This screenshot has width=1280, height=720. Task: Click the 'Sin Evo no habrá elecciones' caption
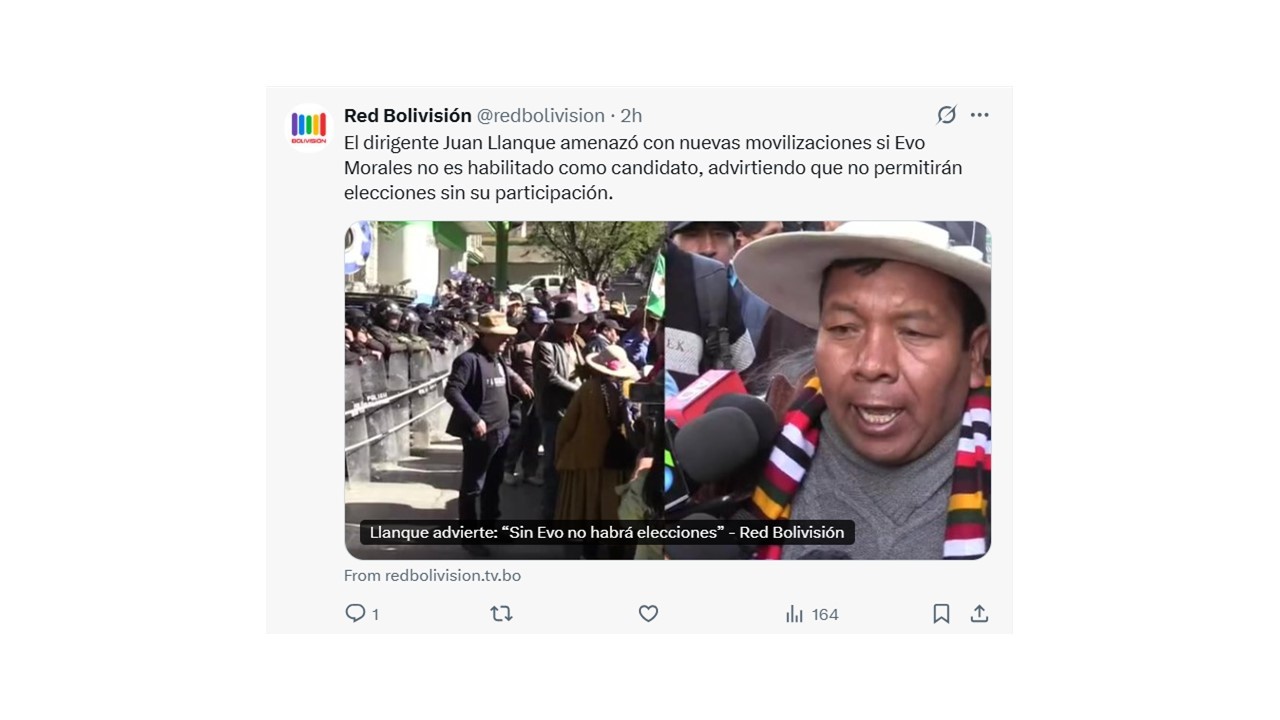pos(606,532)
